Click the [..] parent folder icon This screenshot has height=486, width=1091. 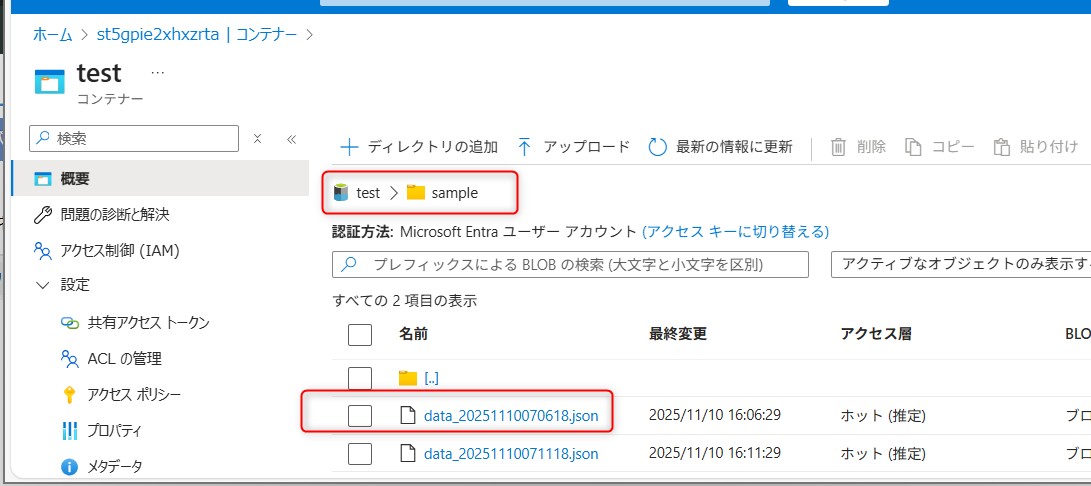[x=408, y=378]
